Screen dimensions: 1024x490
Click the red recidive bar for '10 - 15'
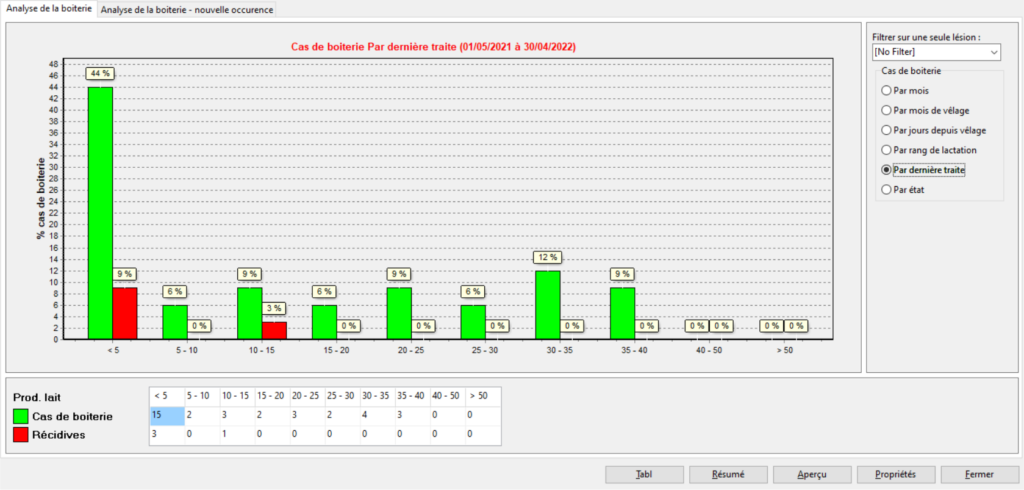coord(275,330)
